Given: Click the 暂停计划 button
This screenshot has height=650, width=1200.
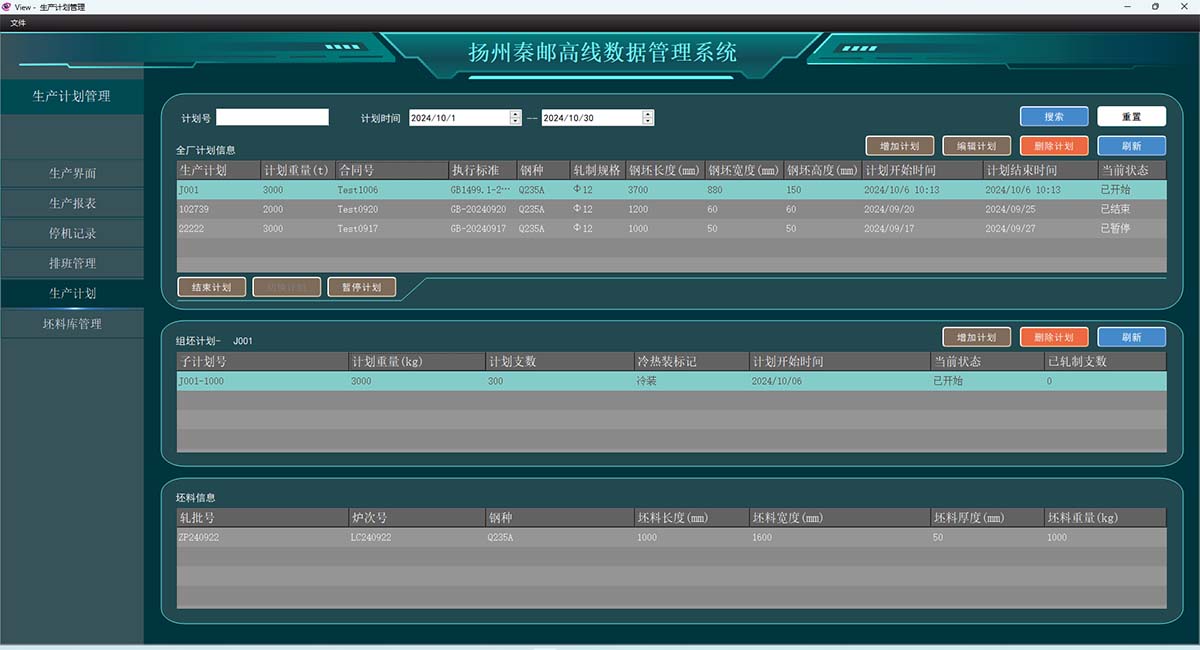Looking at the screenshot, I should click(x=362, y=287).
